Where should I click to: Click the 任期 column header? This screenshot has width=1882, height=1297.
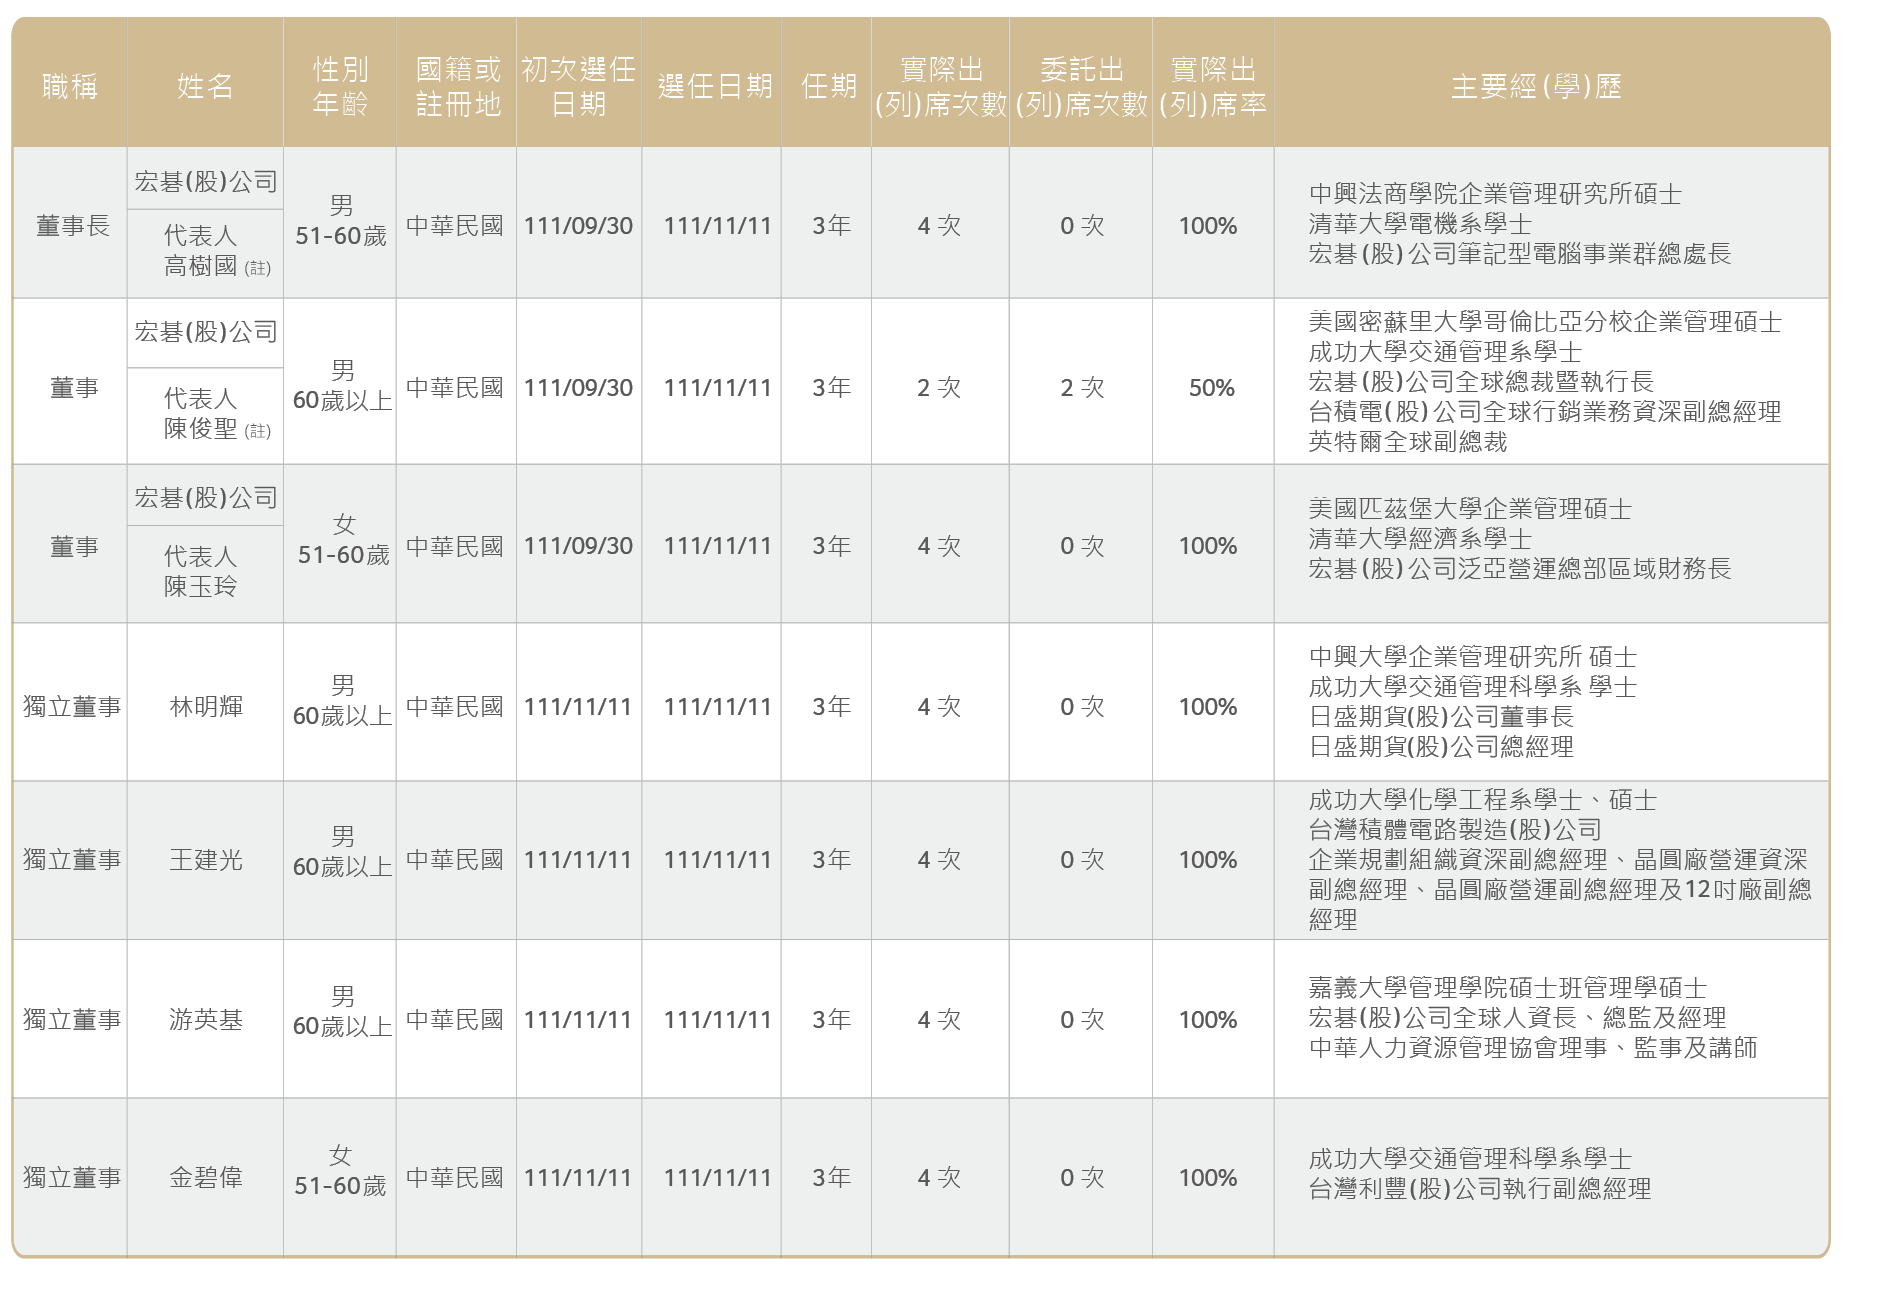[x=829, y=87]
